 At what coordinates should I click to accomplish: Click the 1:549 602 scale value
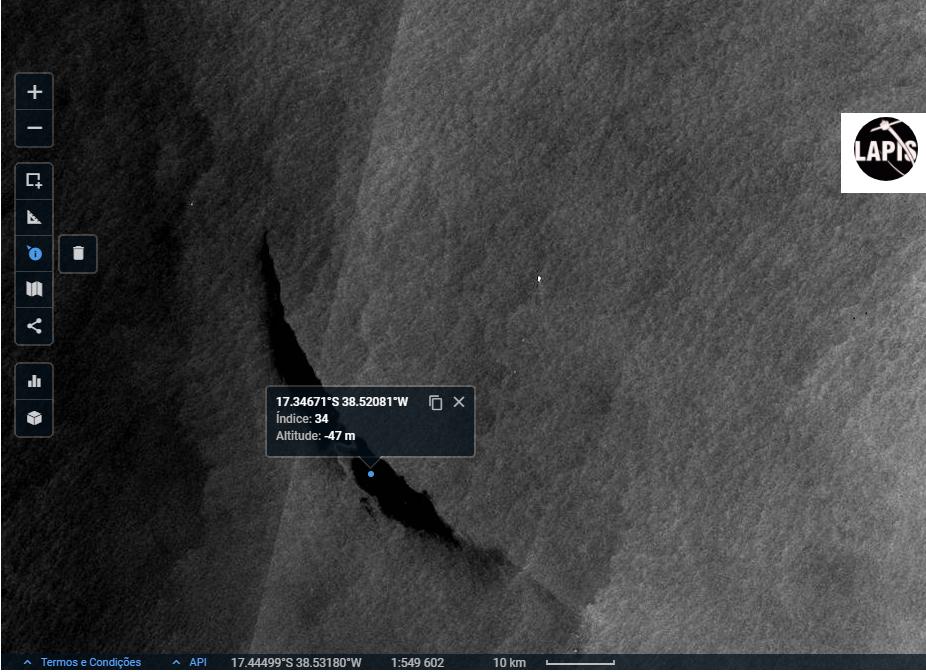[417, 663]
